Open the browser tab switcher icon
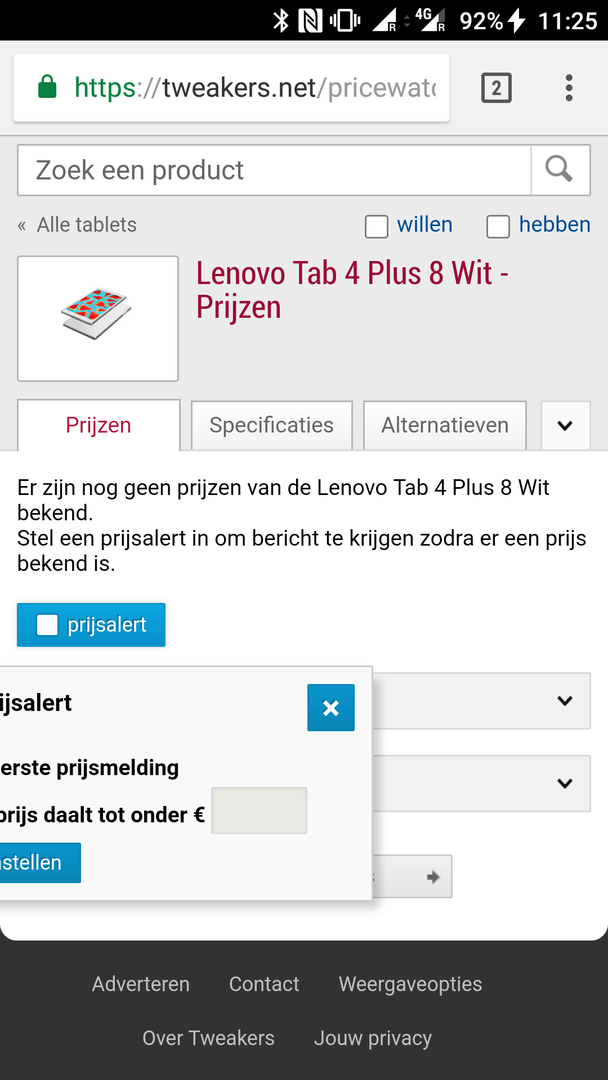The height and width of the screenshot is (1080, 608). pyautogui.click(x=496, y=88)
